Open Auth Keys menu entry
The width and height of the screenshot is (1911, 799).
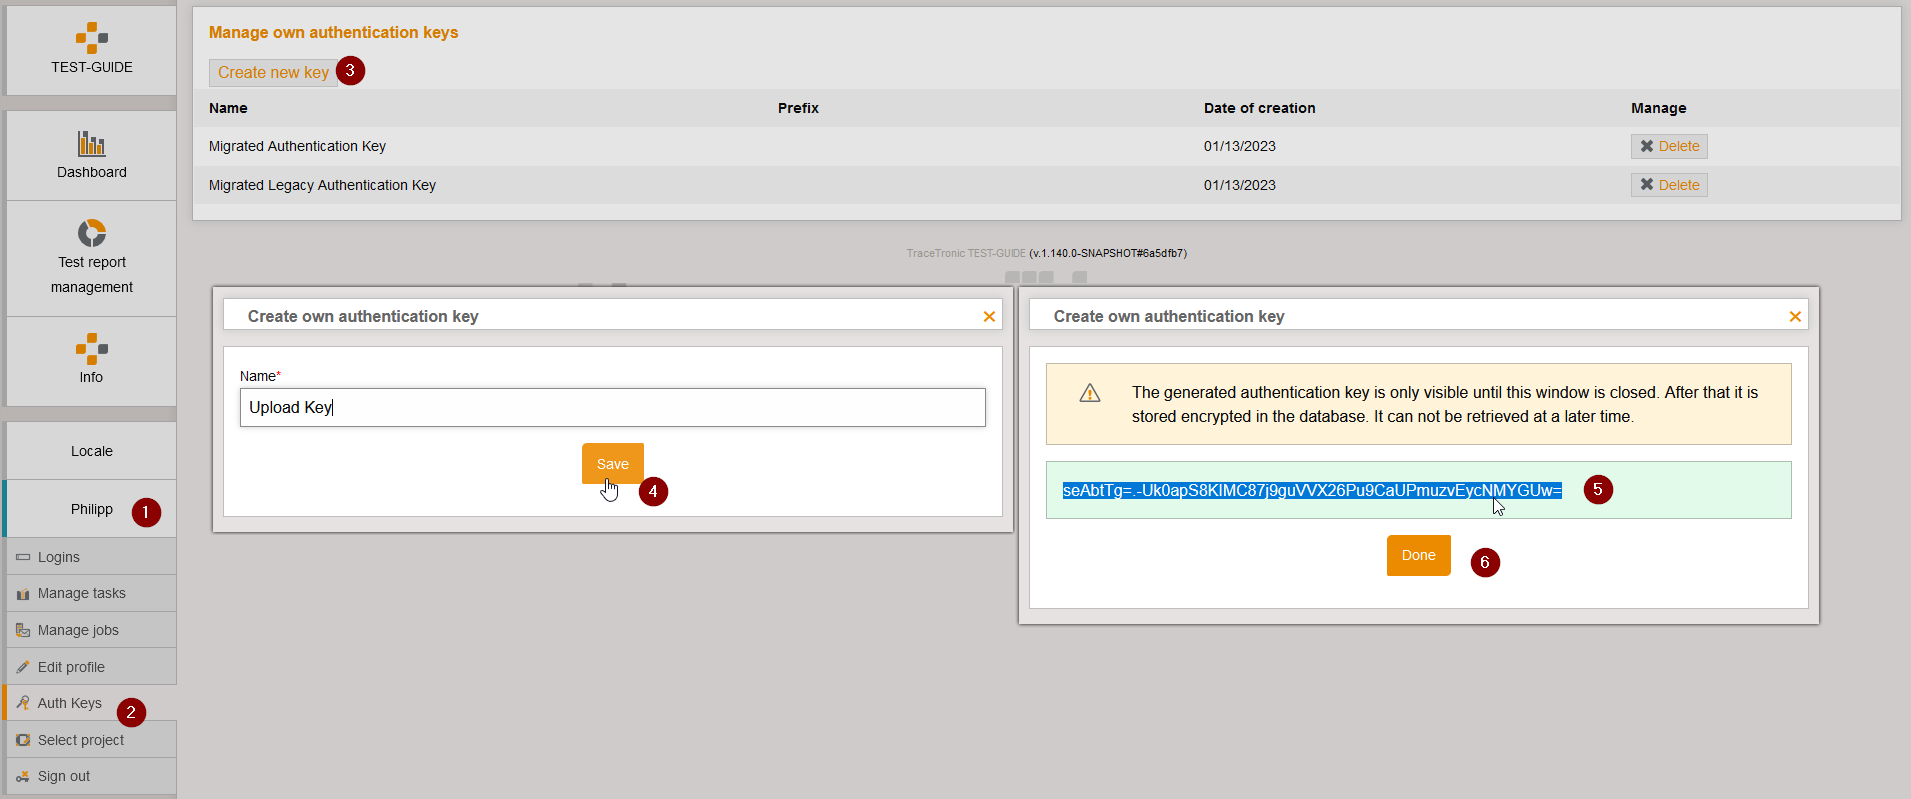(91, 703)
